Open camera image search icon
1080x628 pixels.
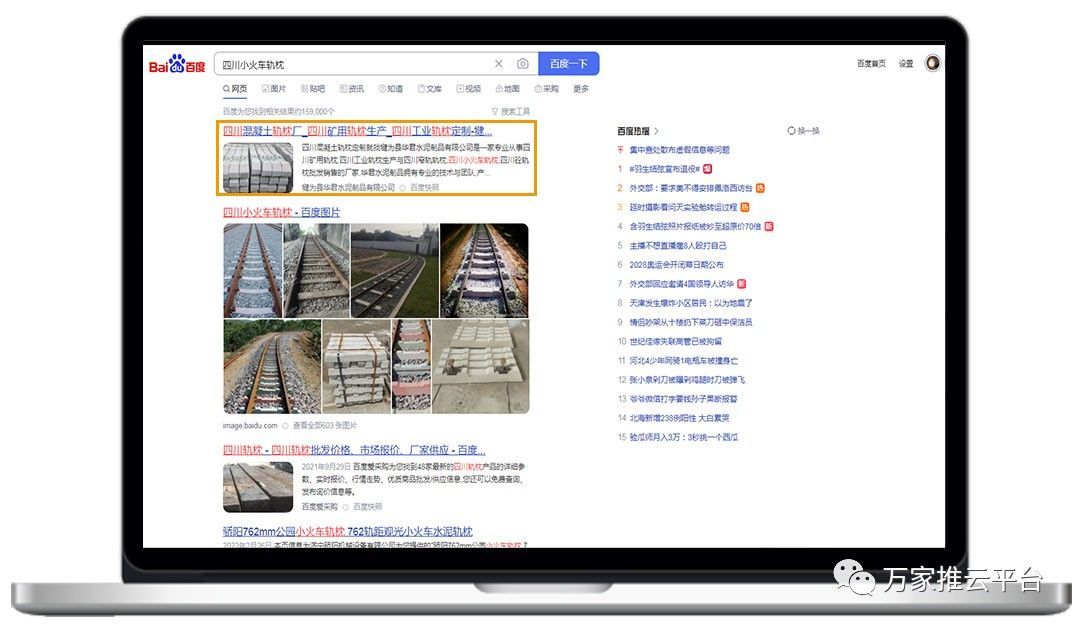pos(522,64)
